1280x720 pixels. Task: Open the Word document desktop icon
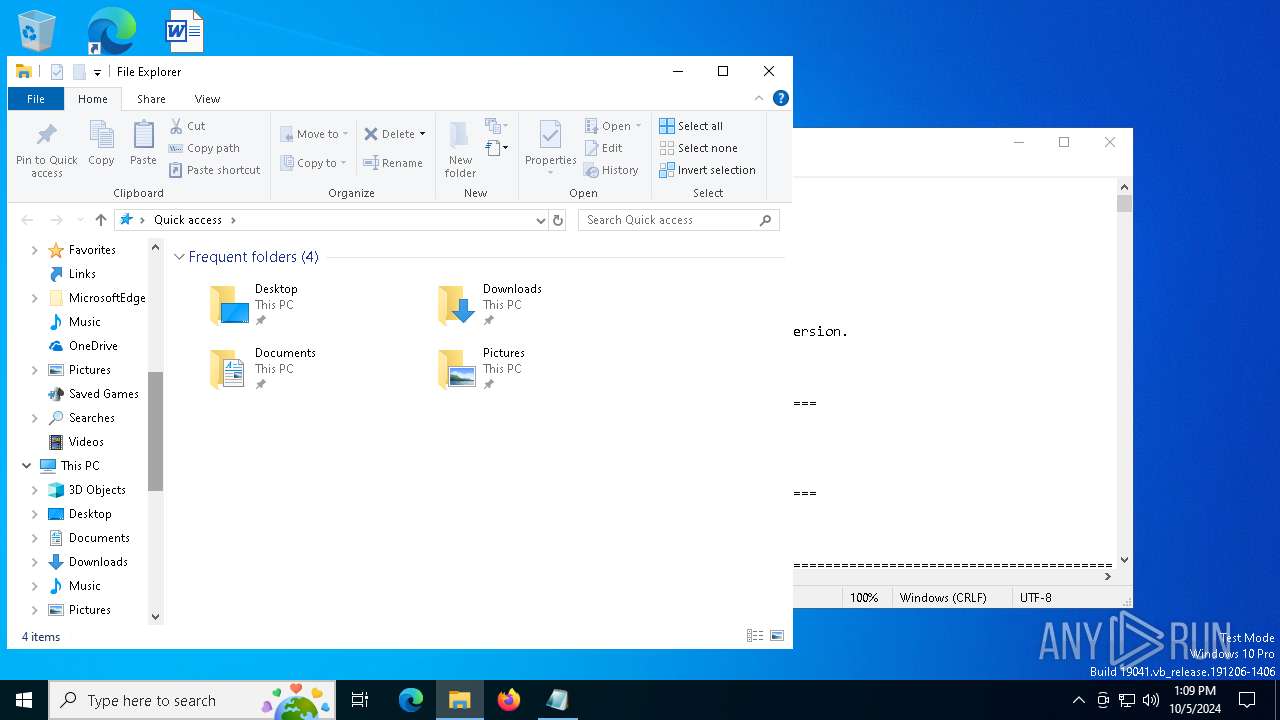click(x=185, y=31)
